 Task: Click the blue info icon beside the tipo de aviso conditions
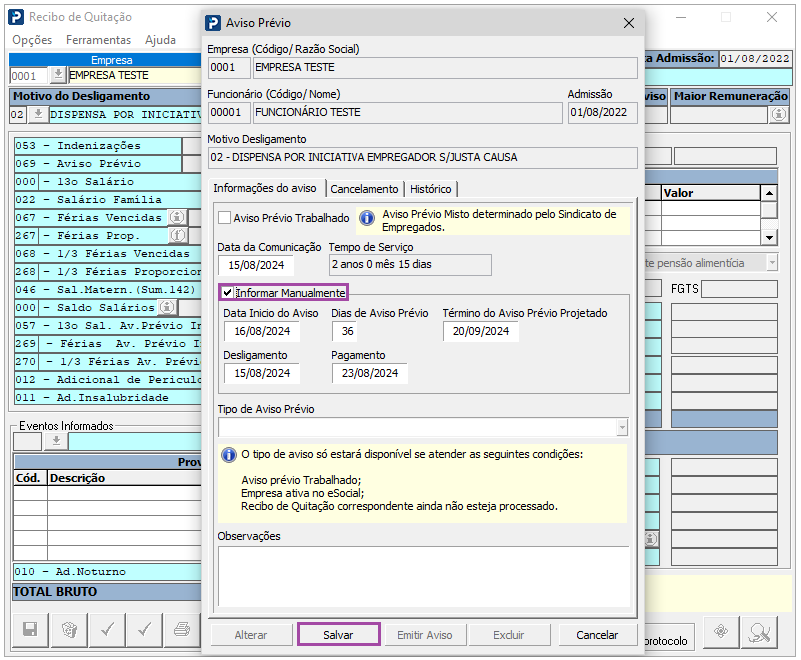coord(229,455)
